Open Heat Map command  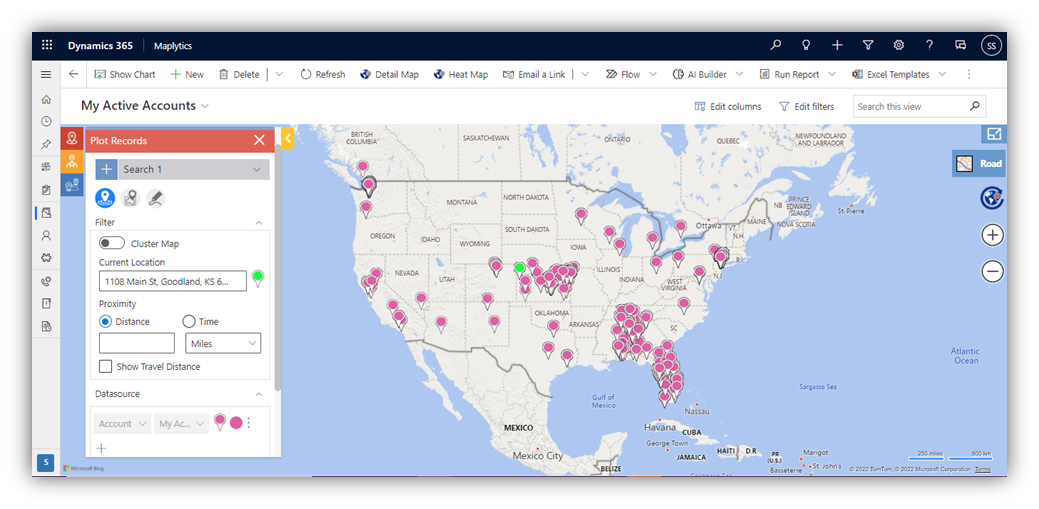coord(461,74)
